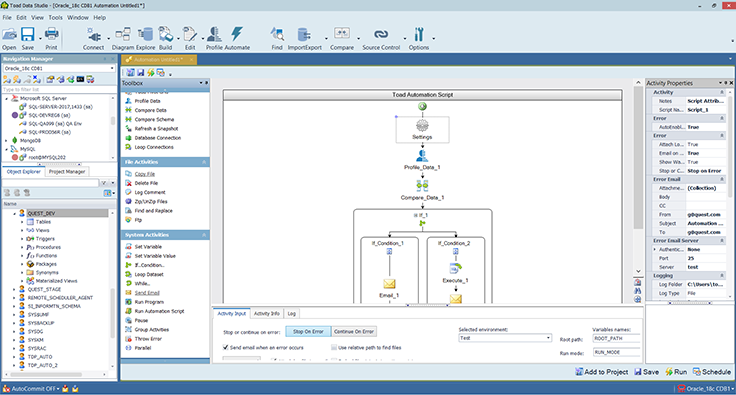The image size is (736, 395).
Task: Open the Oracle_18c CDB1 connection dropdown
Action: [x=112, y=68]
